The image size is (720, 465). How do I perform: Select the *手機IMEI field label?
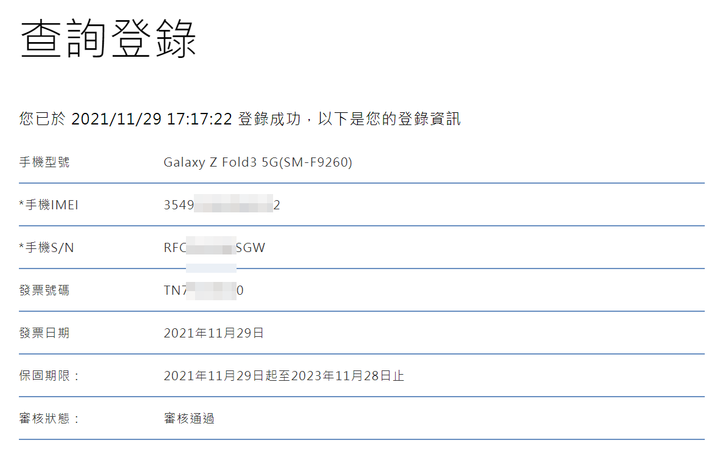click(x=49, y=205)
